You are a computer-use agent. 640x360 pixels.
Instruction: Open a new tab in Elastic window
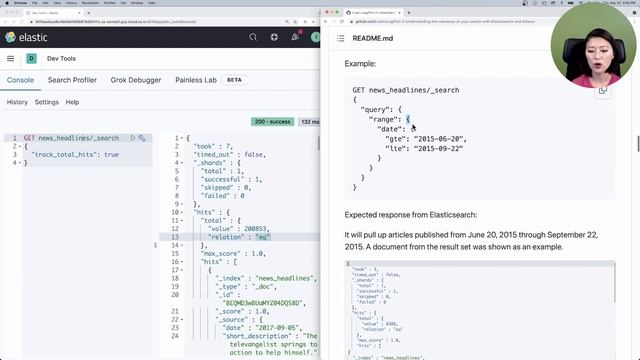pos(89,13)
